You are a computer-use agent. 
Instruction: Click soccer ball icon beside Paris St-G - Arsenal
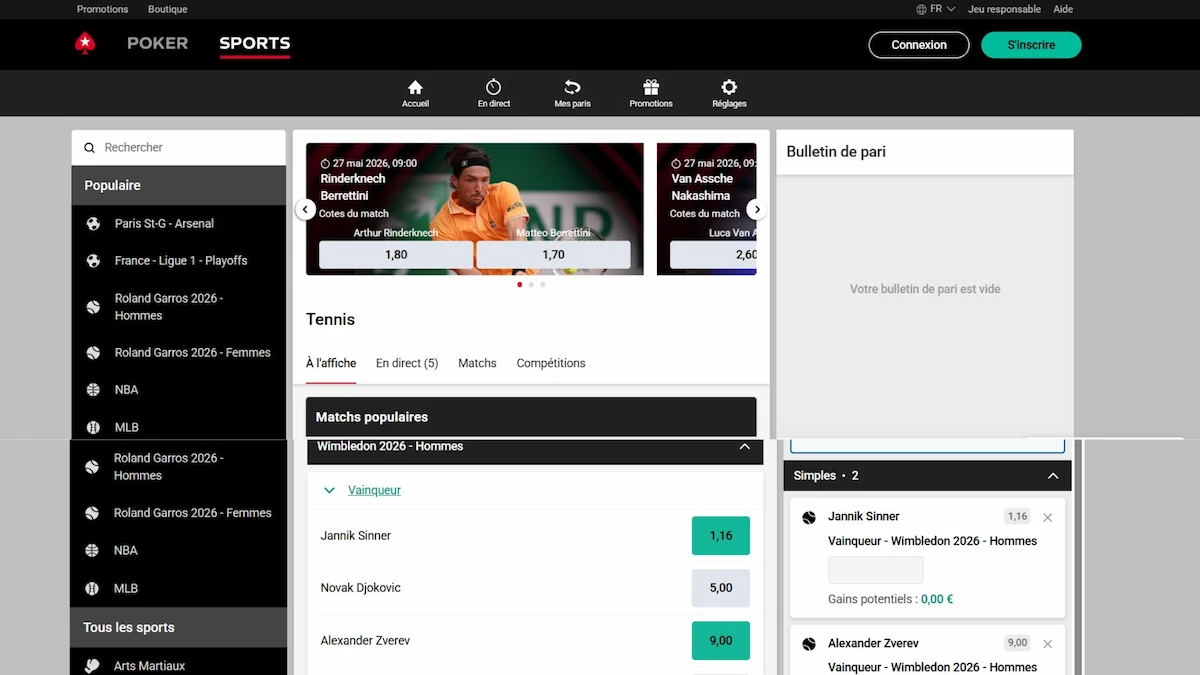click(x=93, y=224)
